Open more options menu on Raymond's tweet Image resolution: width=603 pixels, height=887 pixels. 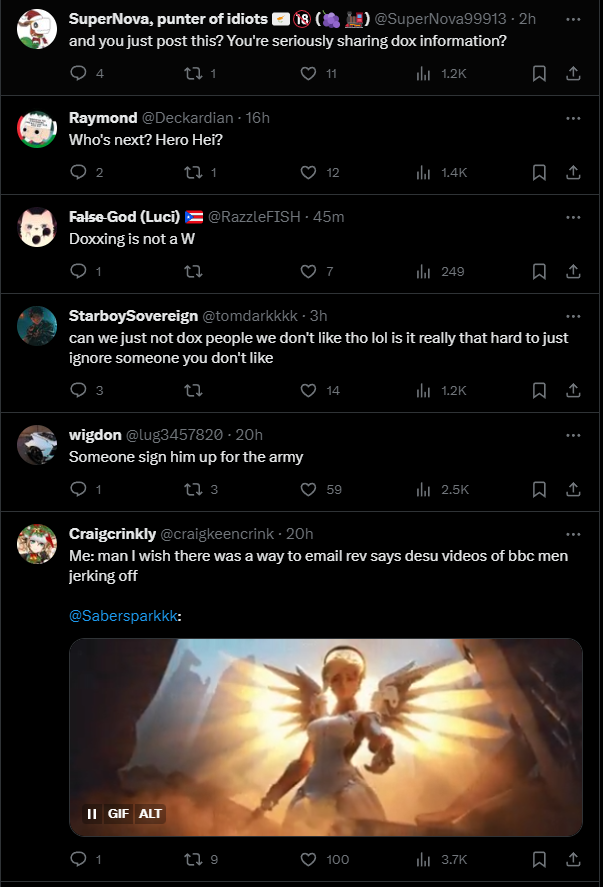tap(573, 118)
